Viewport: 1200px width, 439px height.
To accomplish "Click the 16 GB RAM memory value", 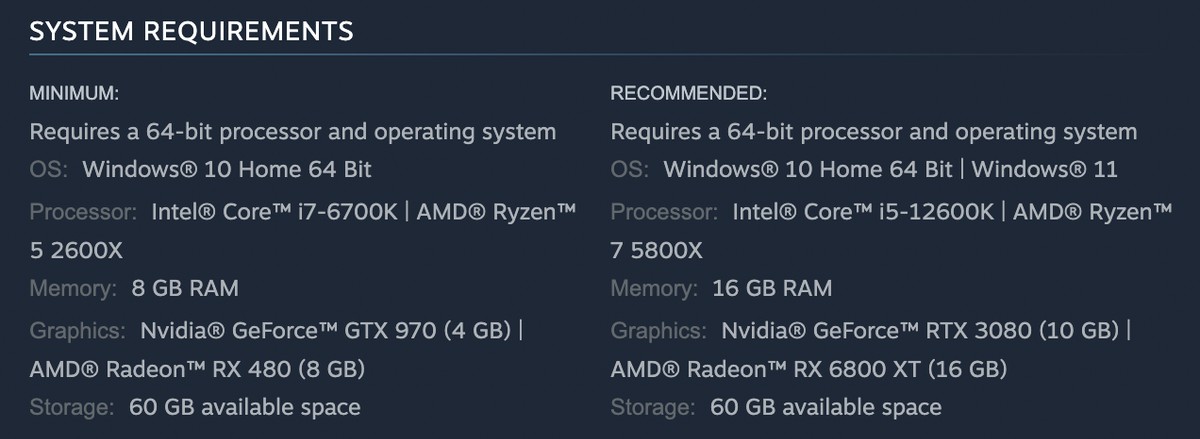I will click(772, 290).
